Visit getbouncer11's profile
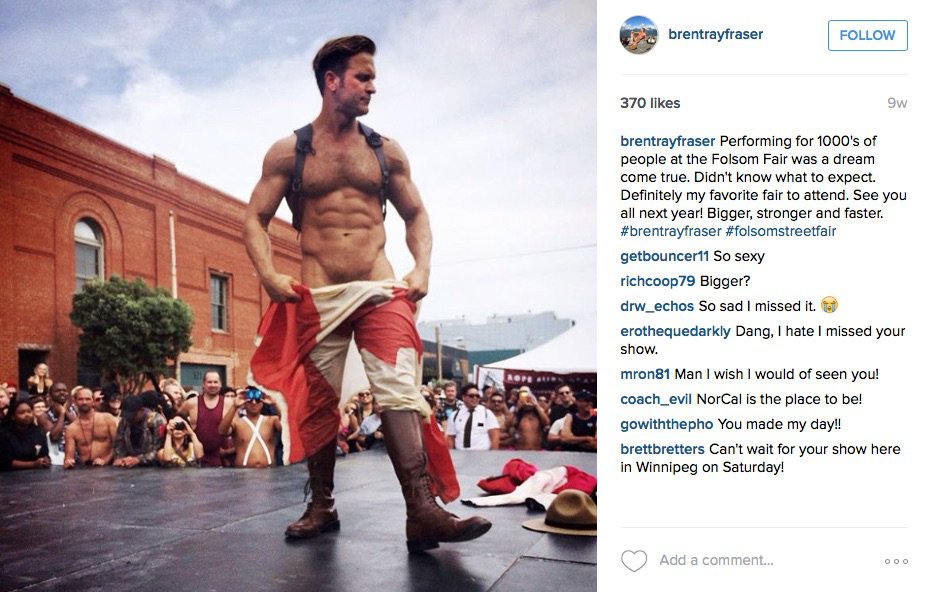Screen dimensions: 932x592 point(665,256)
